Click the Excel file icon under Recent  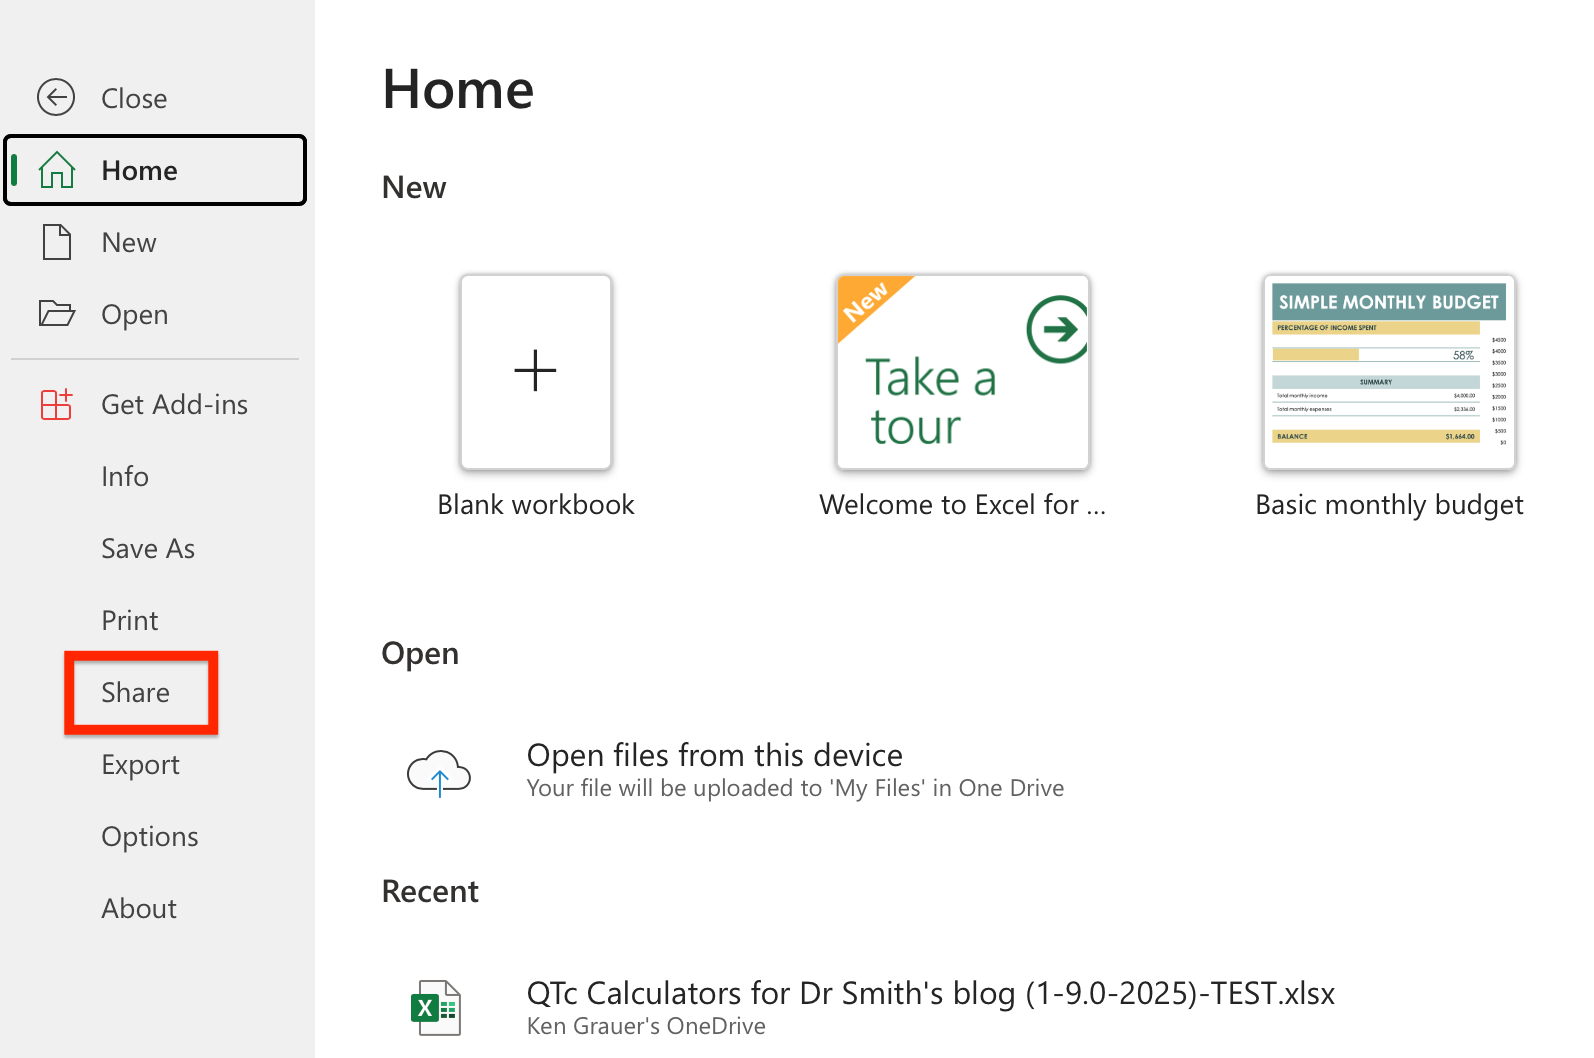point(436,1008)
